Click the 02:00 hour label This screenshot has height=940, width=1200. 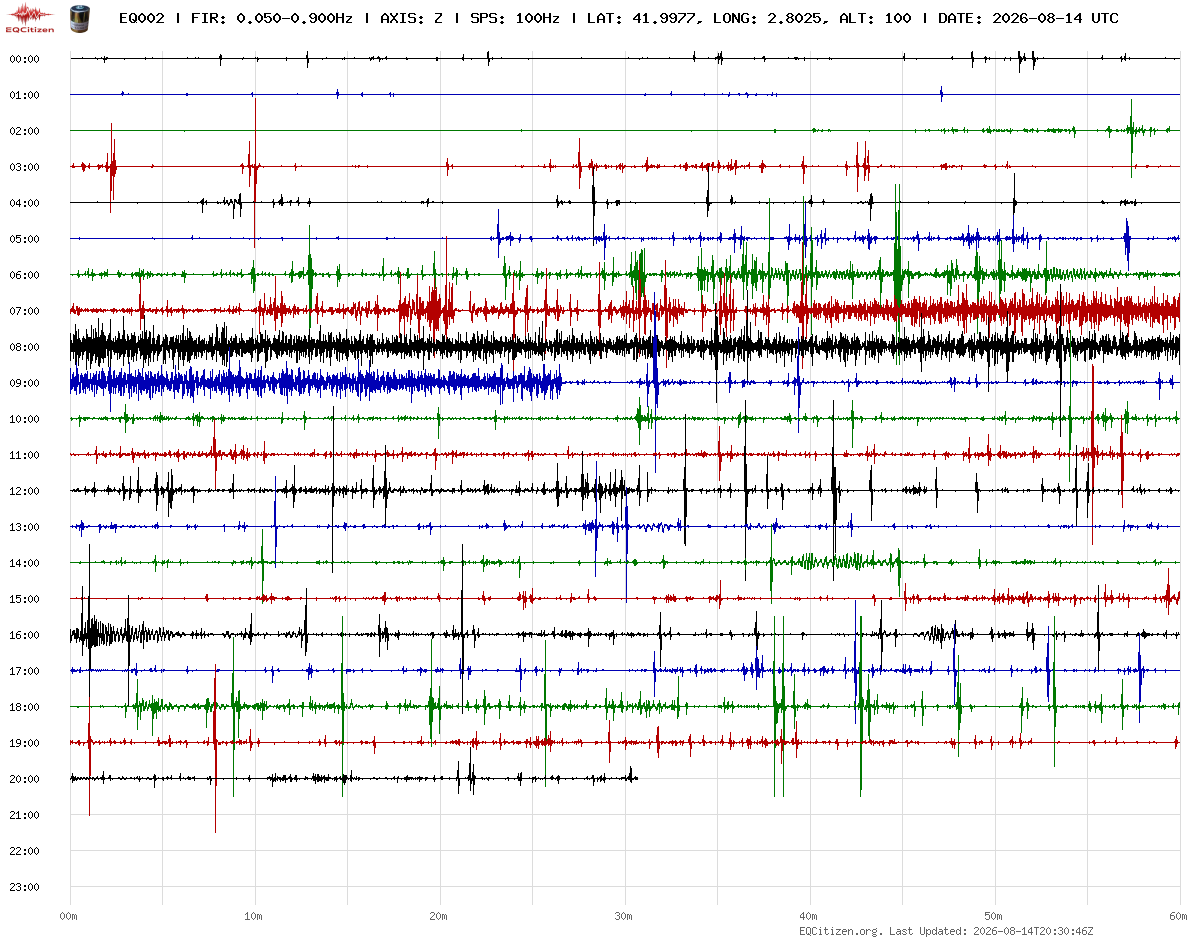[x=24, y=131]
